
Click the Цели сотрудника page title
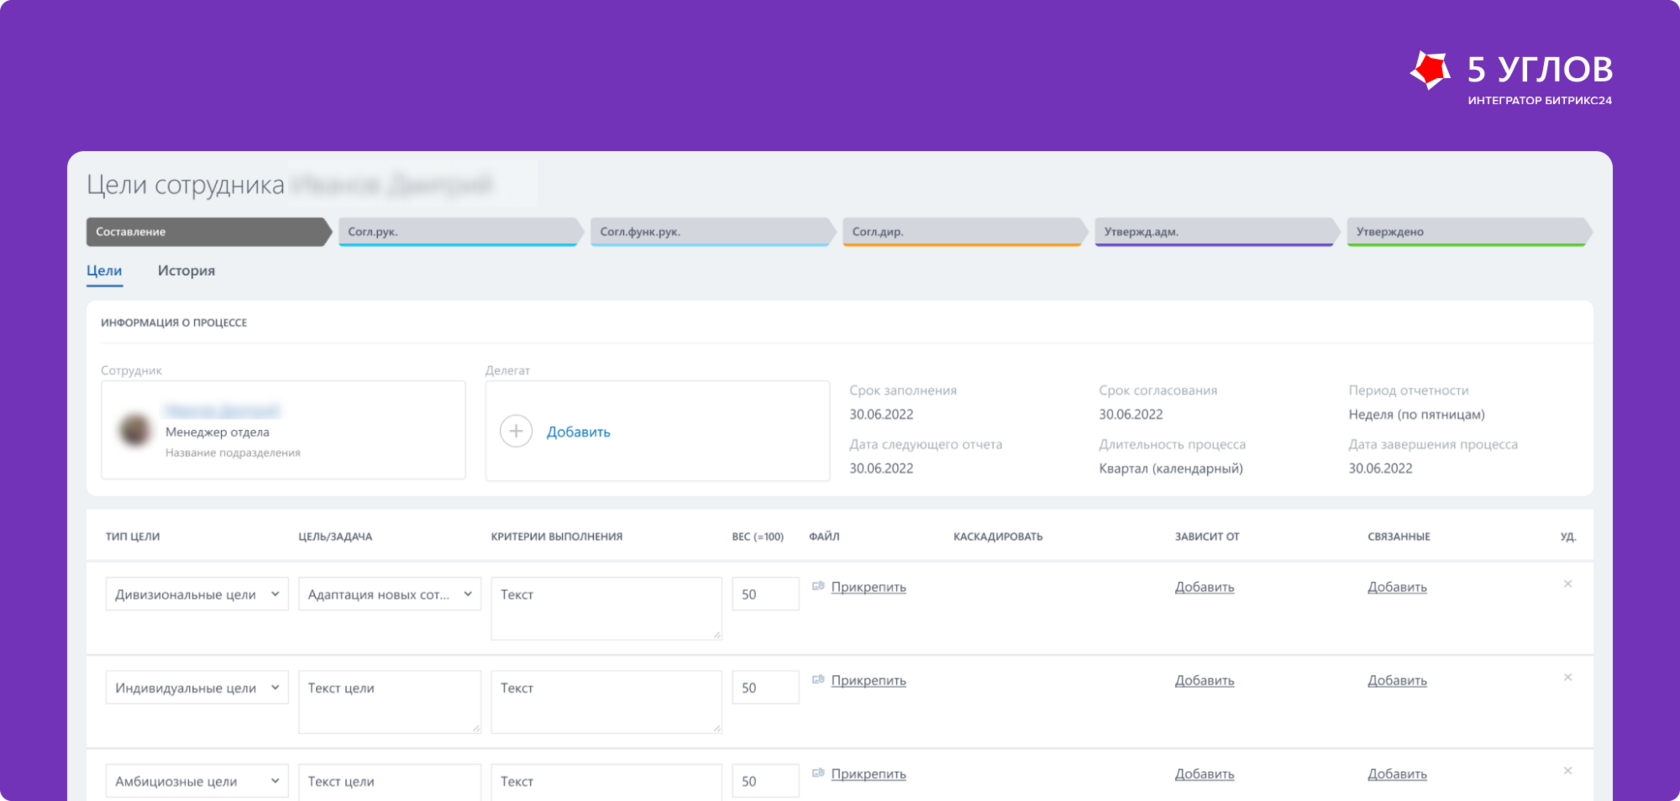pos(185,185)
